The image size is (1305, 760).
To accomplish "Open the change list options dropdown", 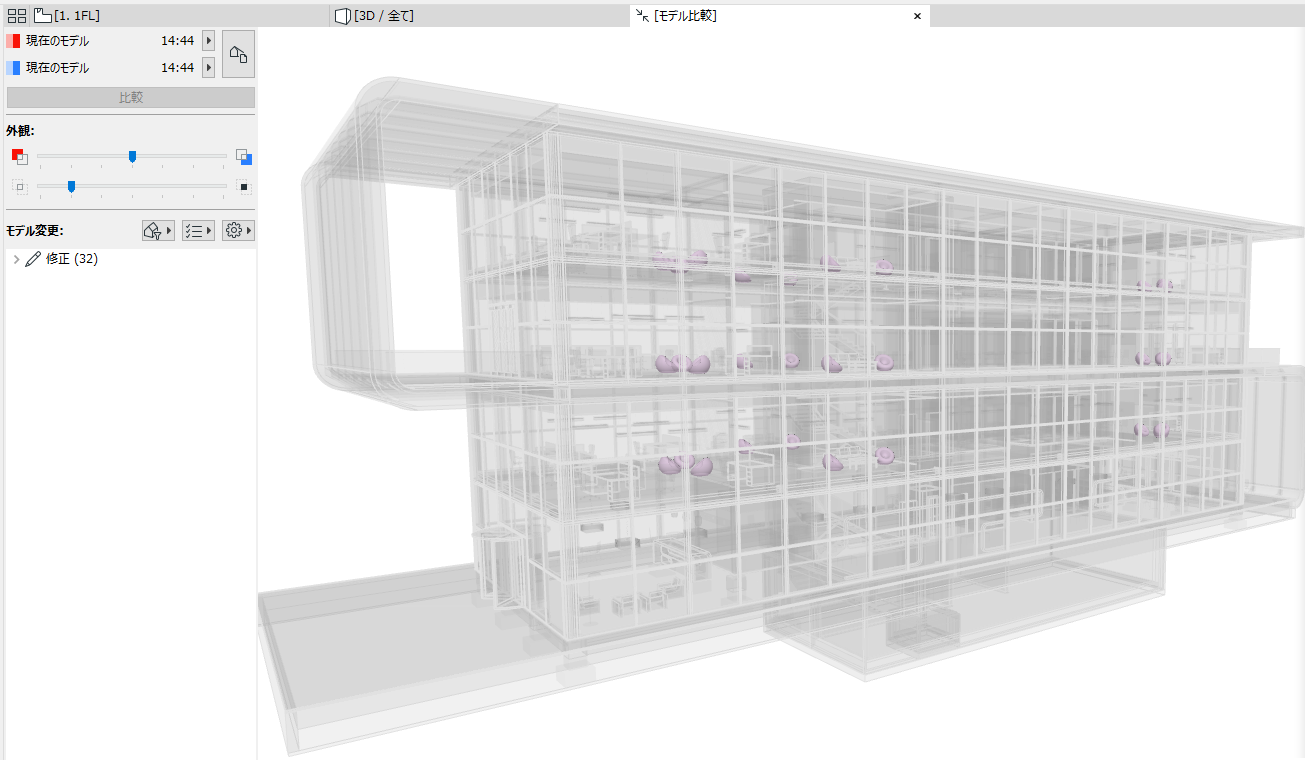I will coord(198,230).
